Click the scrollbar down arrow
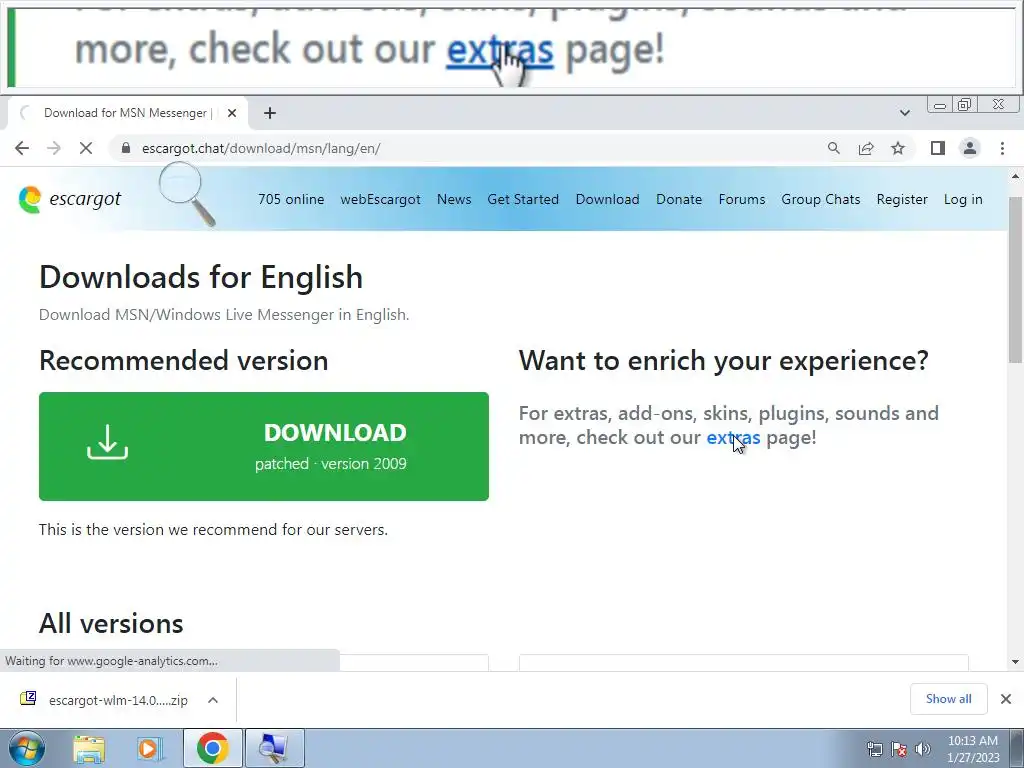The width and height of the screenshot is (1024, 768). [1015, 662]
